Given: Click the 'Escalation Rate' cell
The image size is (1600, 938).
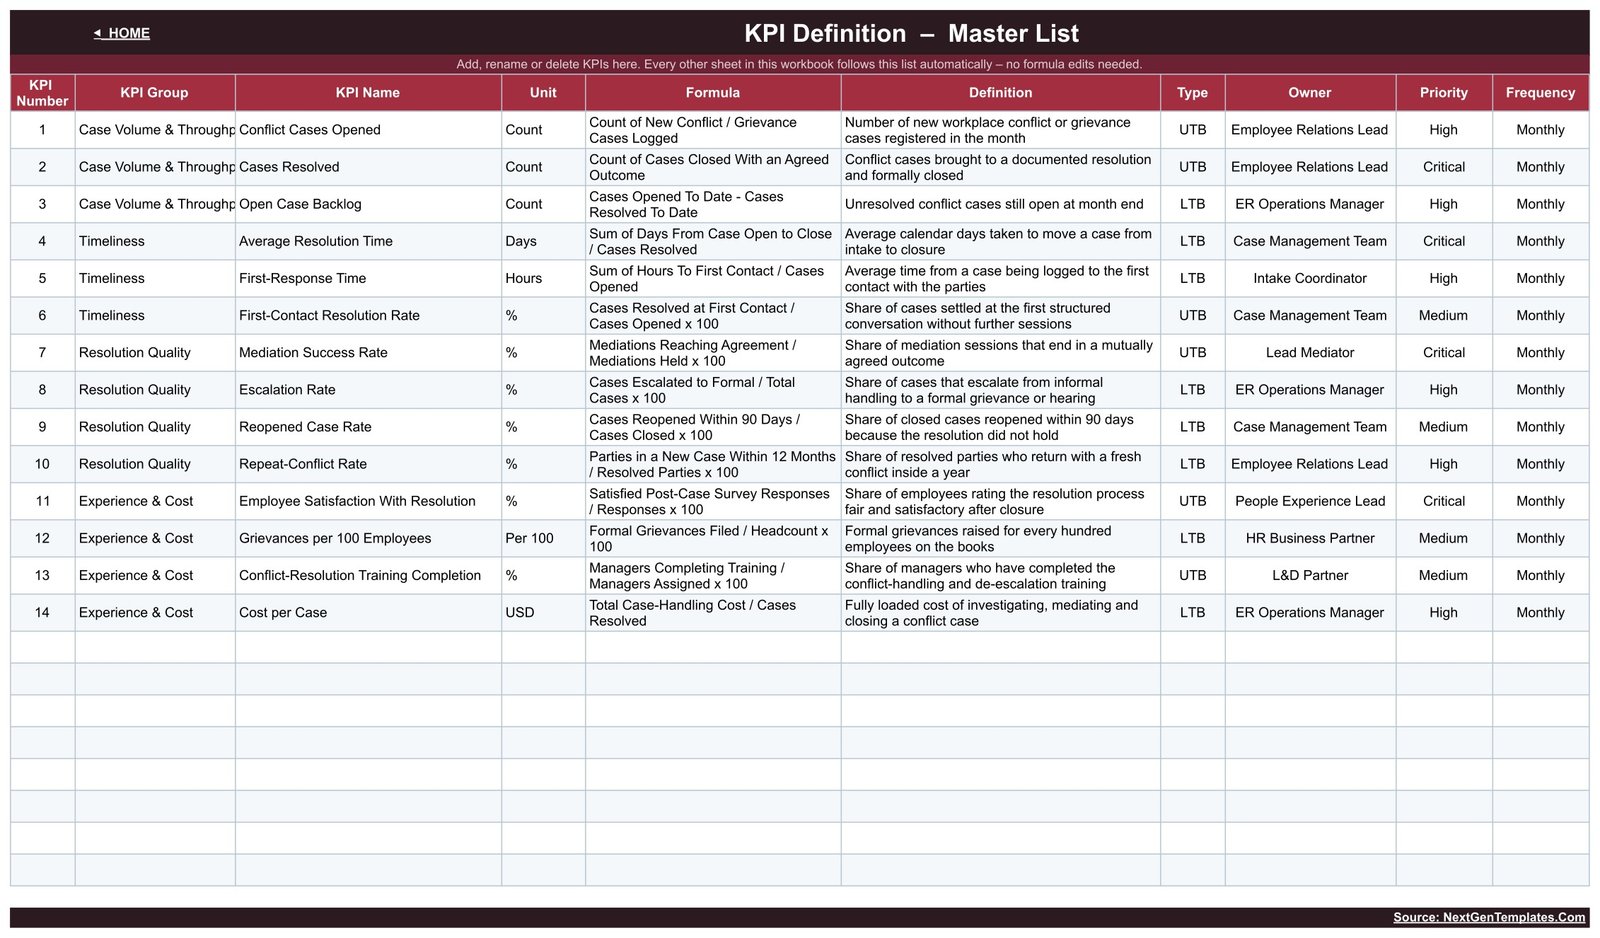Looking at the screenshot, I should coord(368,390).
